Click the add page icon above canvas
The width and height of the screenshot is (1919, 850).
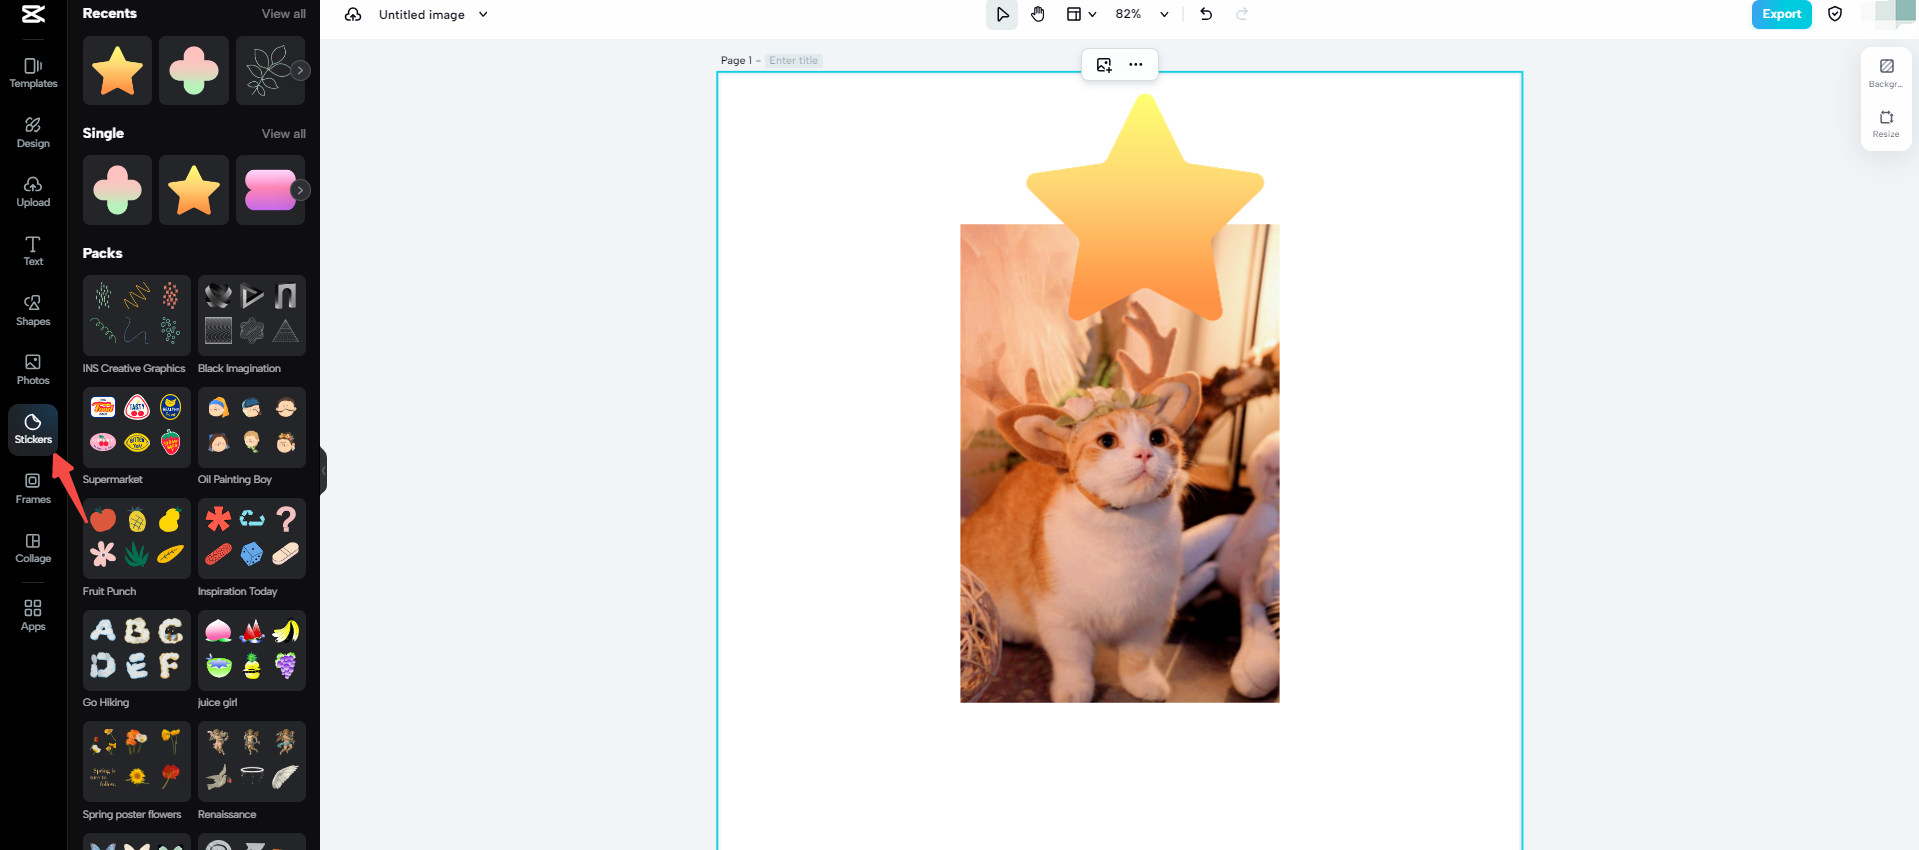1104,65
